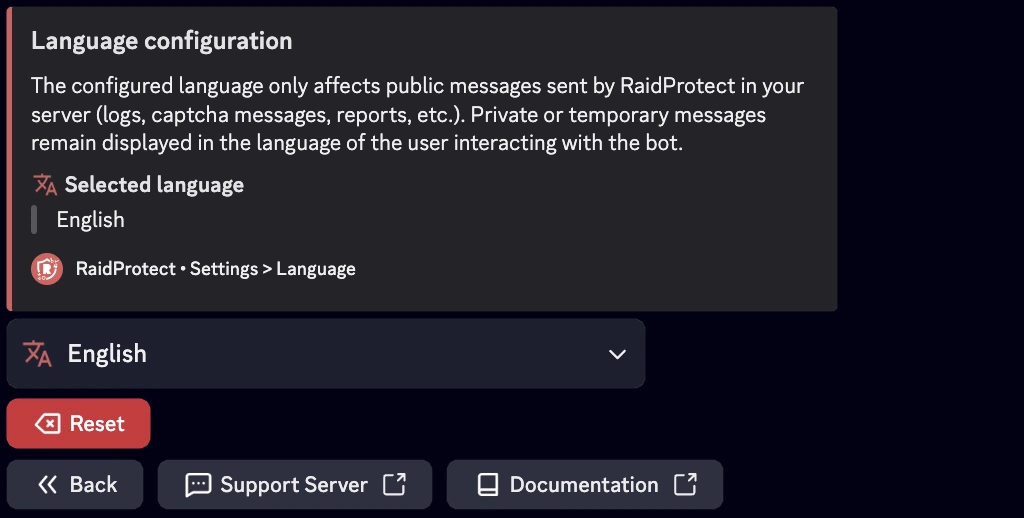
Task: Expand the language list with the chevron arrow
Action: point(618,354)
